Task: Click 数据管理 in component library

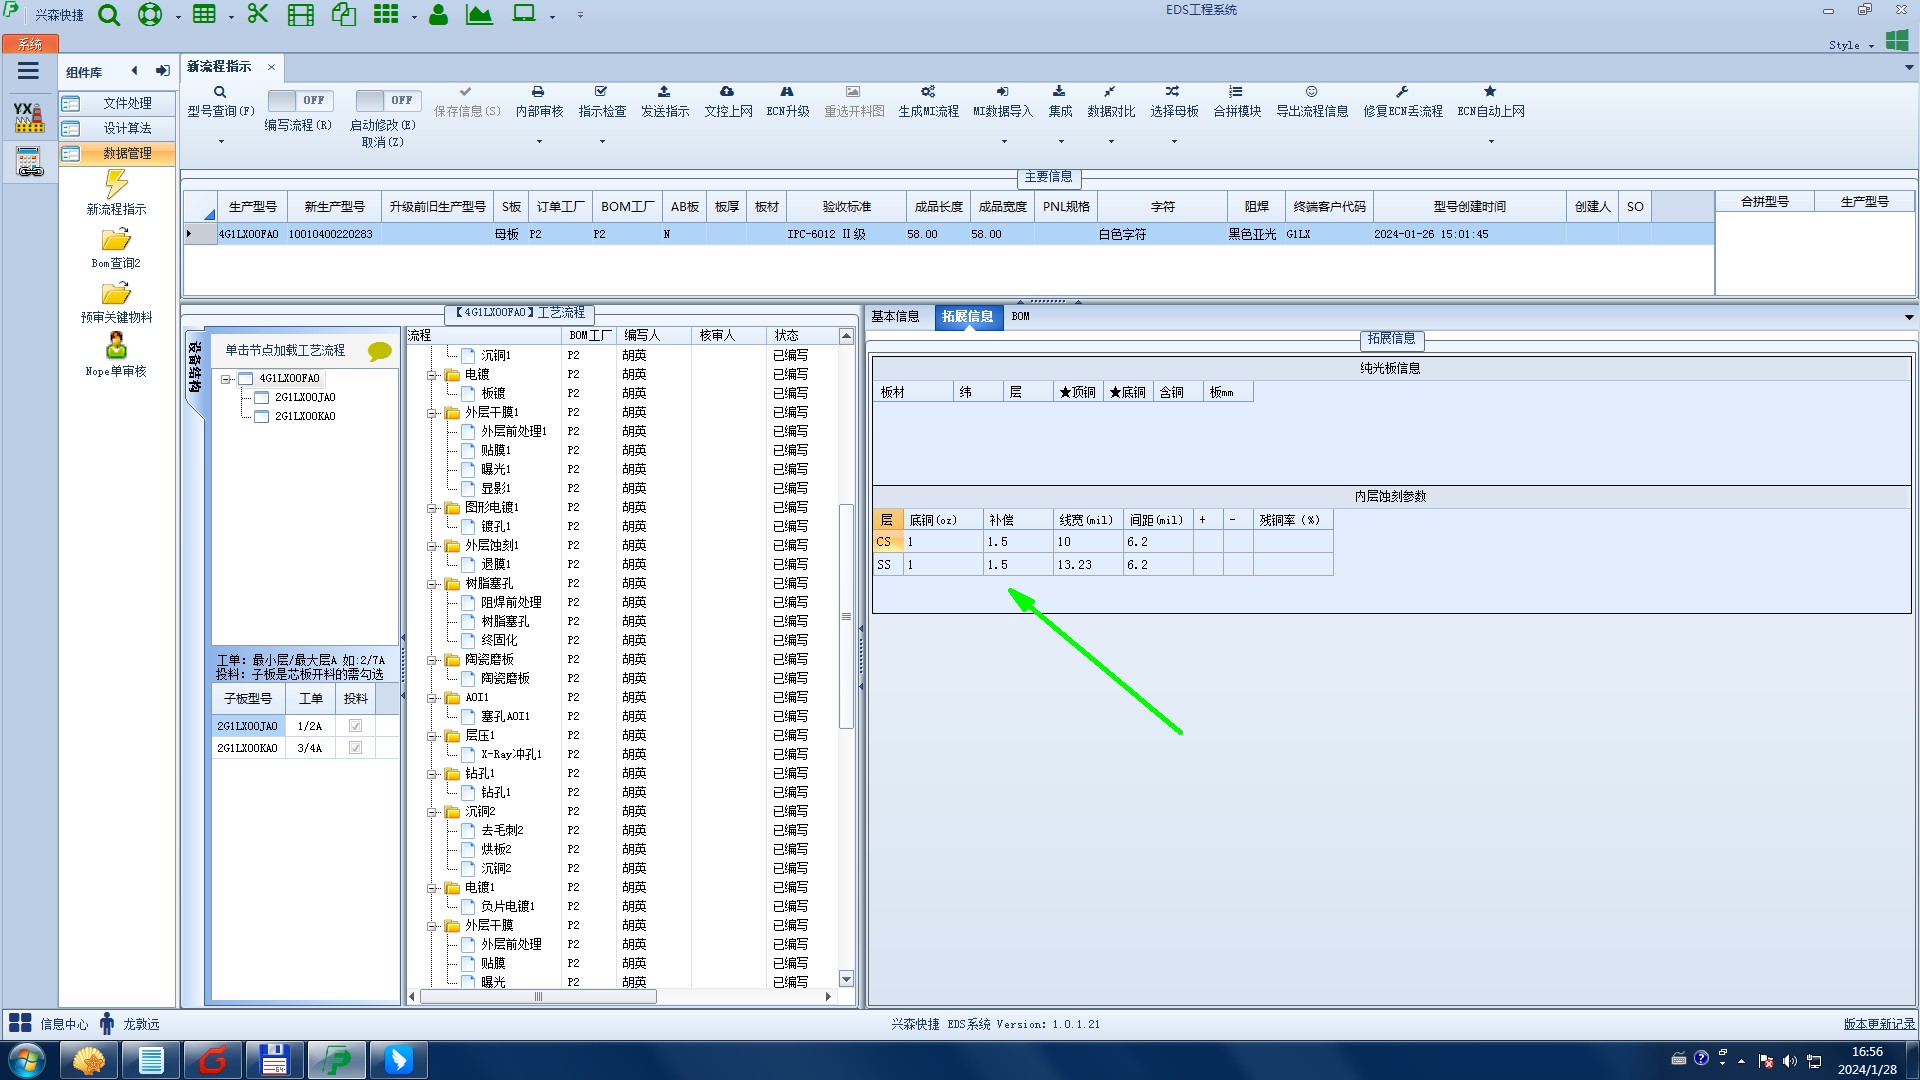Action: click(x=127, y=153)
